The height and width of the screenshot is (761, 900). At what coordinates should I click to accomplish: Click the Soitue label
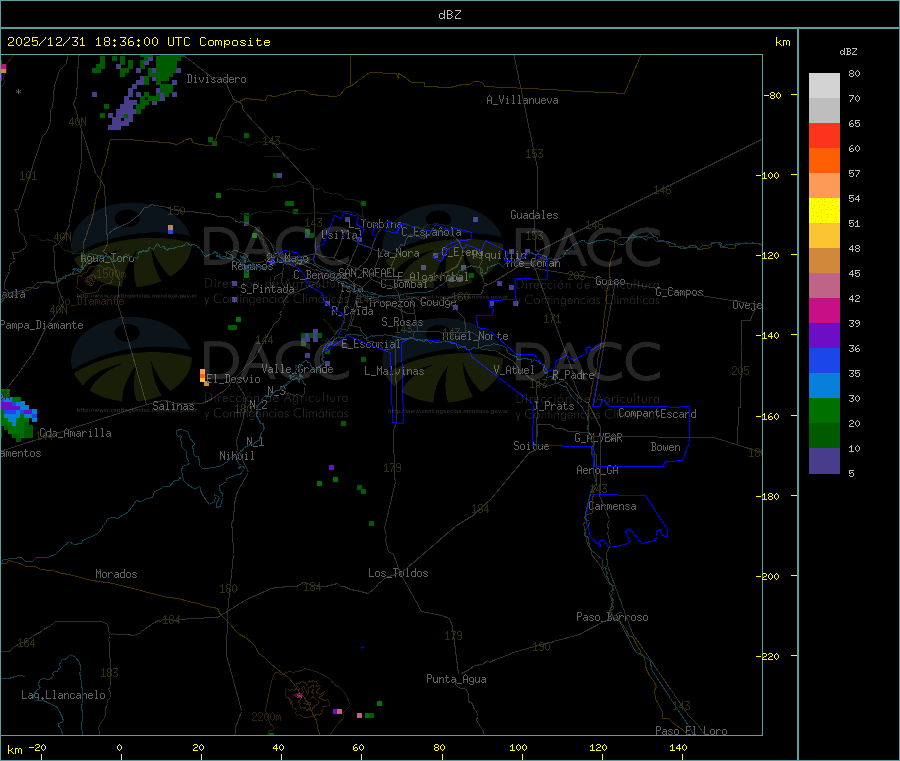[531, 446]
